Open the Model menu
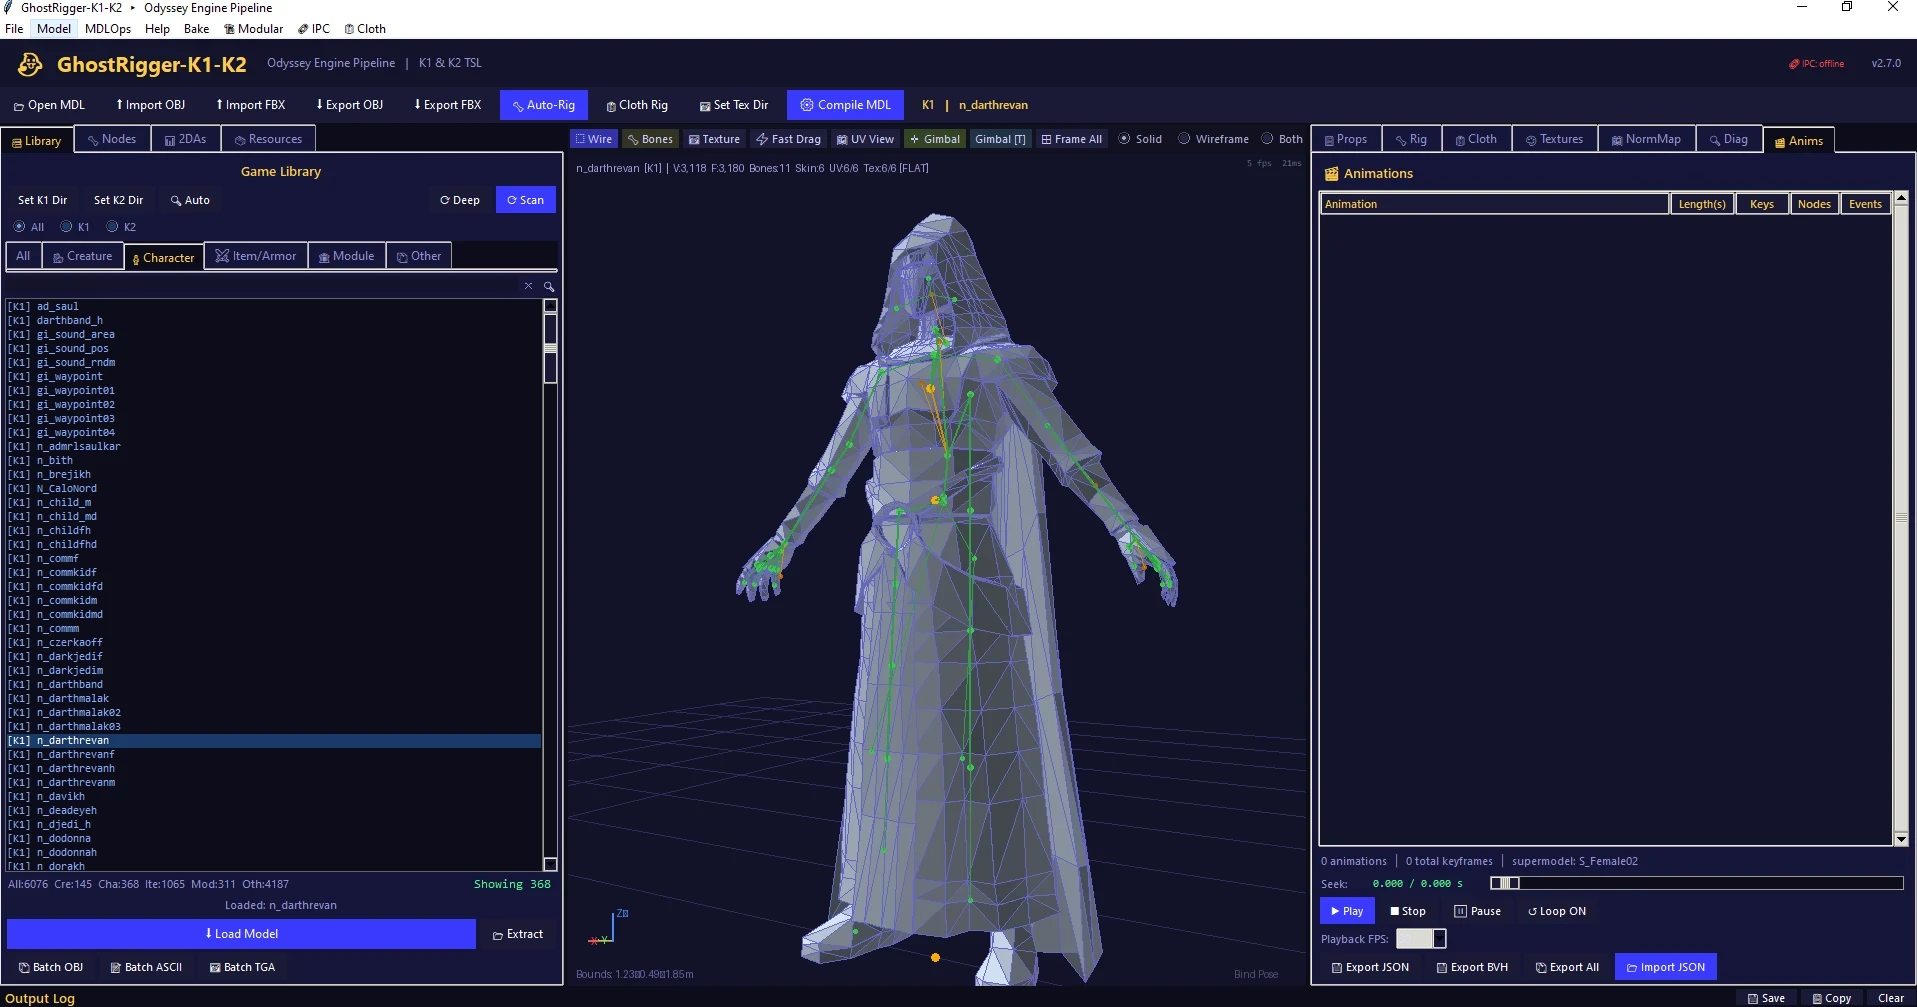The width and height of the screenshot is (1917, 1007). [54, 29]
